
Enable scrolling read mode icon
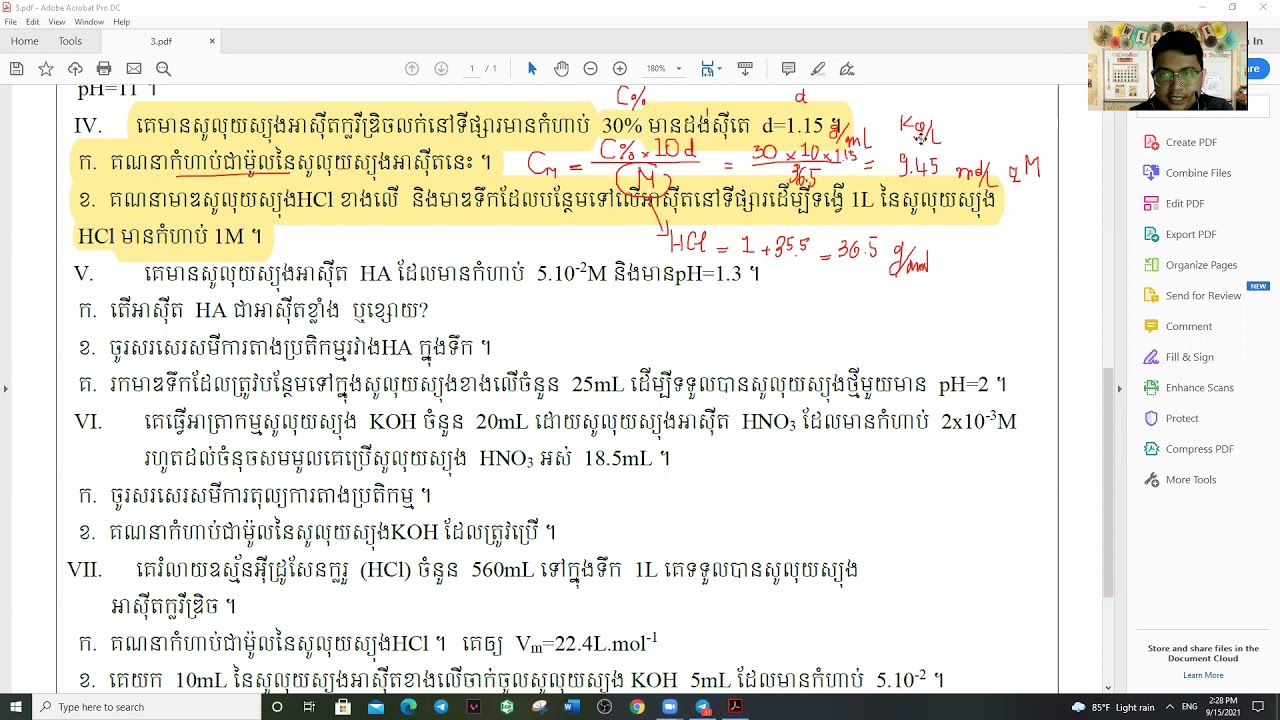(x=745, y=69)
